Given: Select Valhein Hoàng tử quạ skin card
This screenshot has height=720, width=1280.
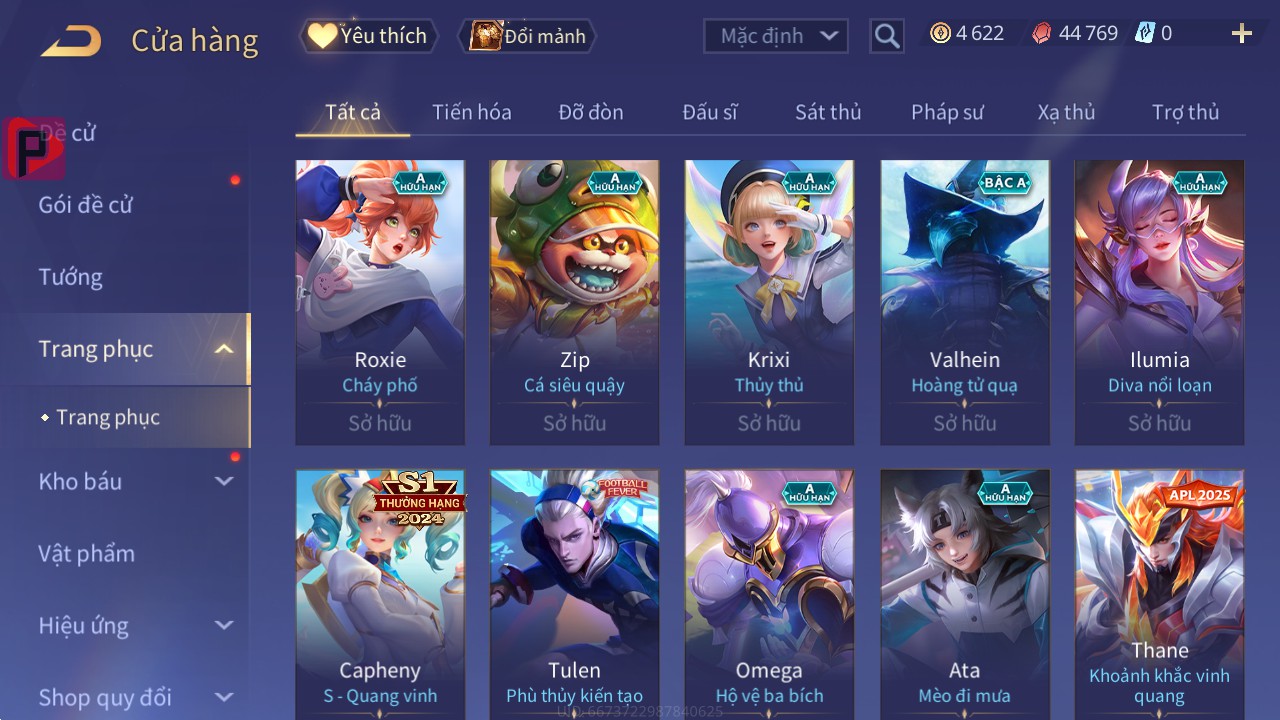Looking at the screenshot, I should pyautogui.click(x=965, y=302).
